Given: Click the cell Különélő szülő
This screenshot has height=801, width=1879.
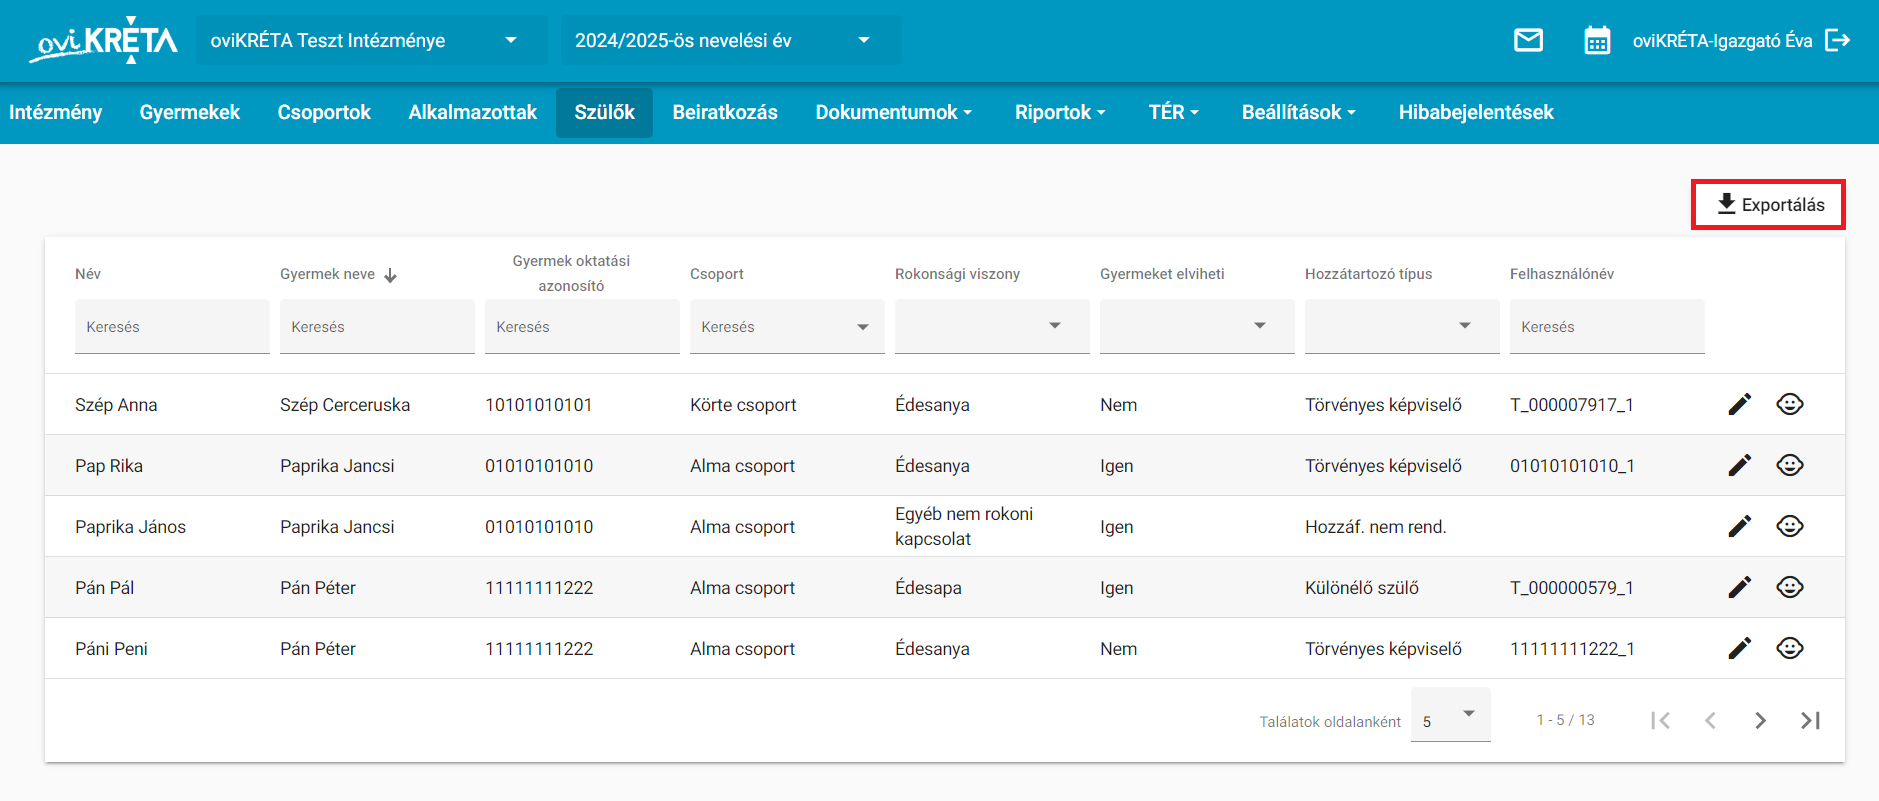Looking at the screenshot, I should coord(1362,588).
